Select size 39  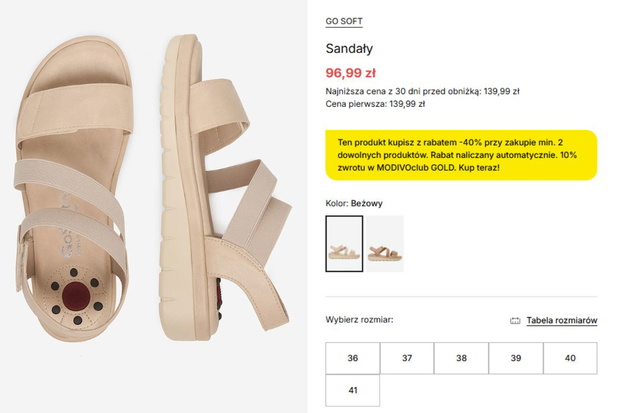(x=516, y=358)
